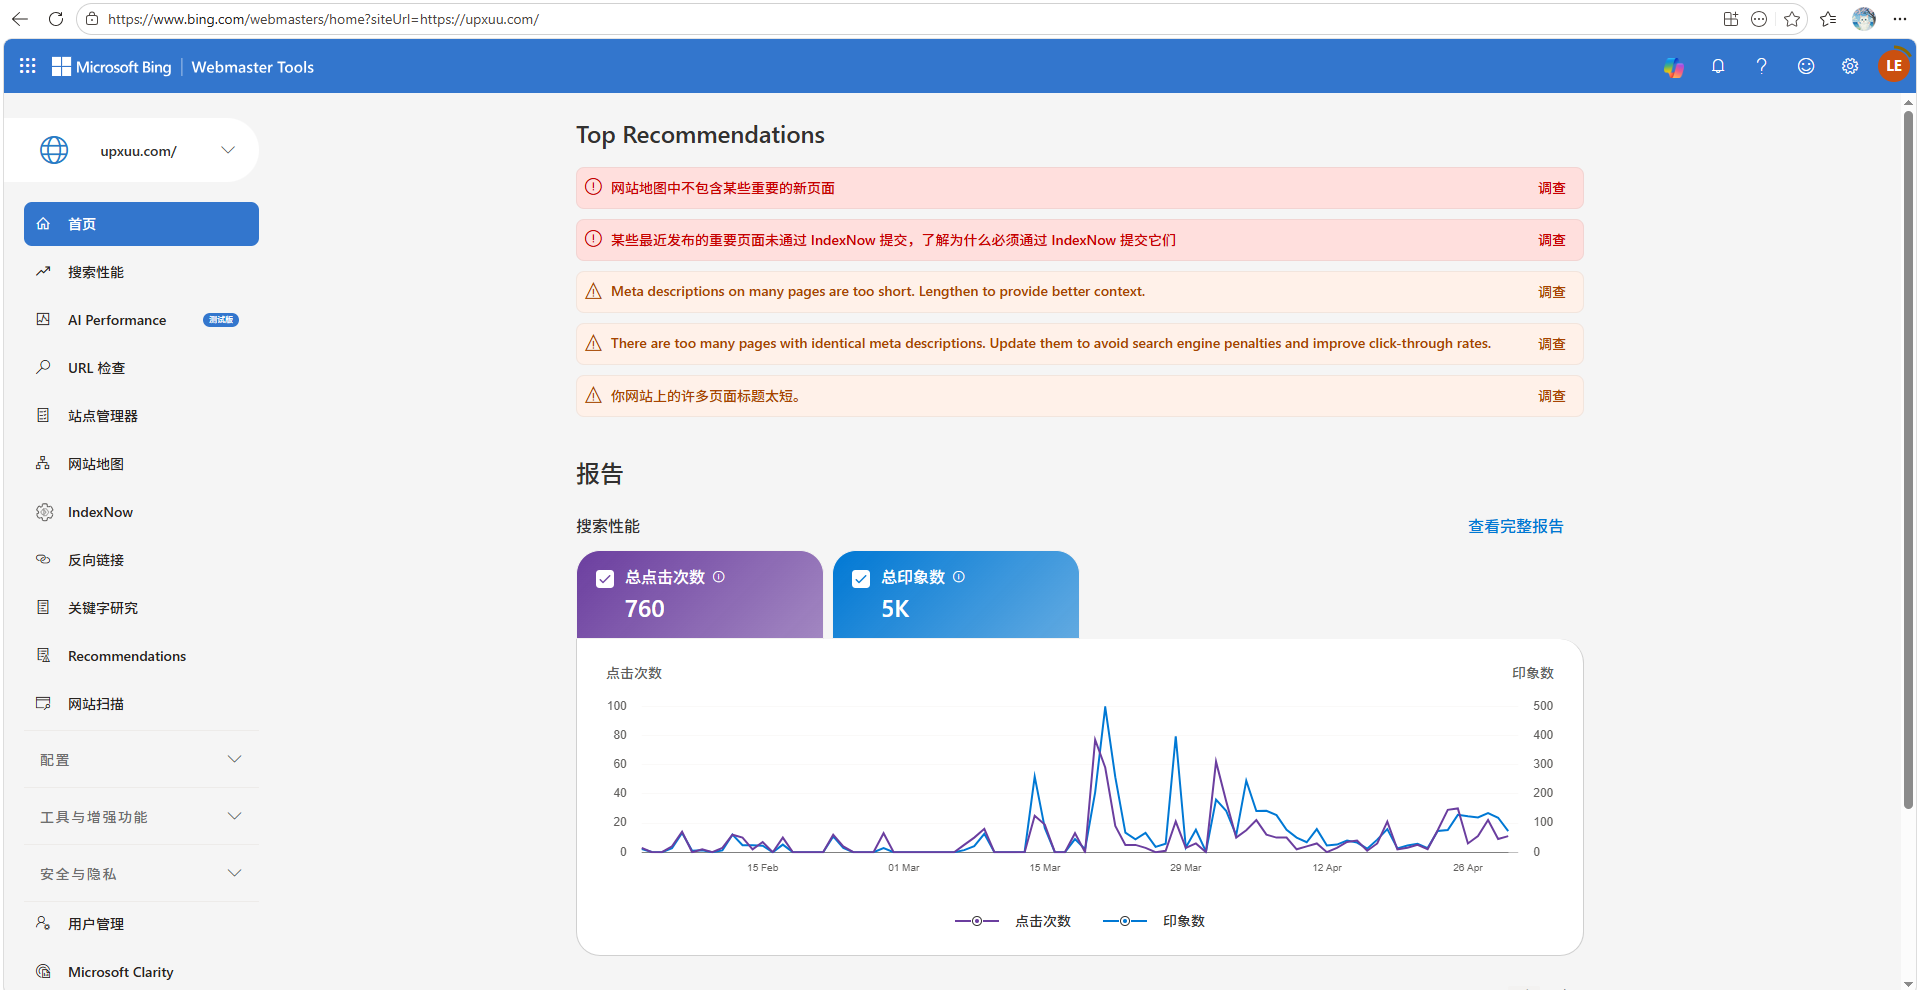Click warning icon on Meta descriptions too short
1920x990 pixels.
593,291
